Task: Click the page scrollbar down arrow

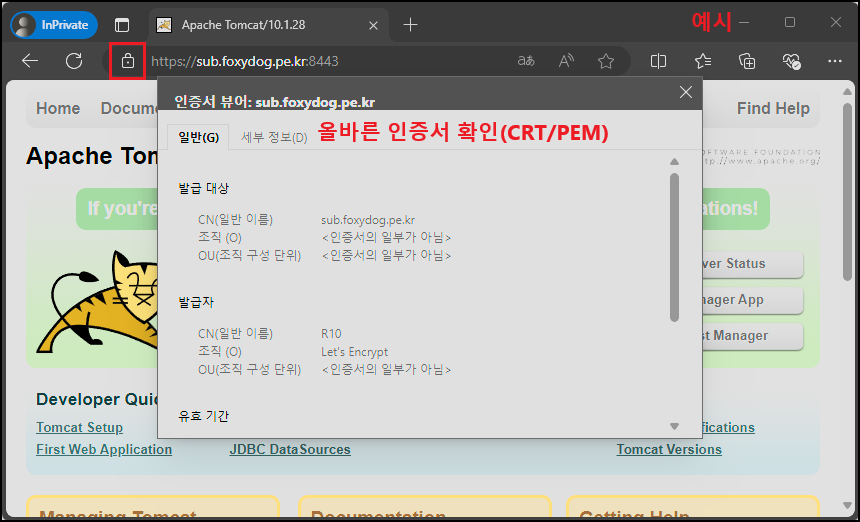Action: coord(847,505)
